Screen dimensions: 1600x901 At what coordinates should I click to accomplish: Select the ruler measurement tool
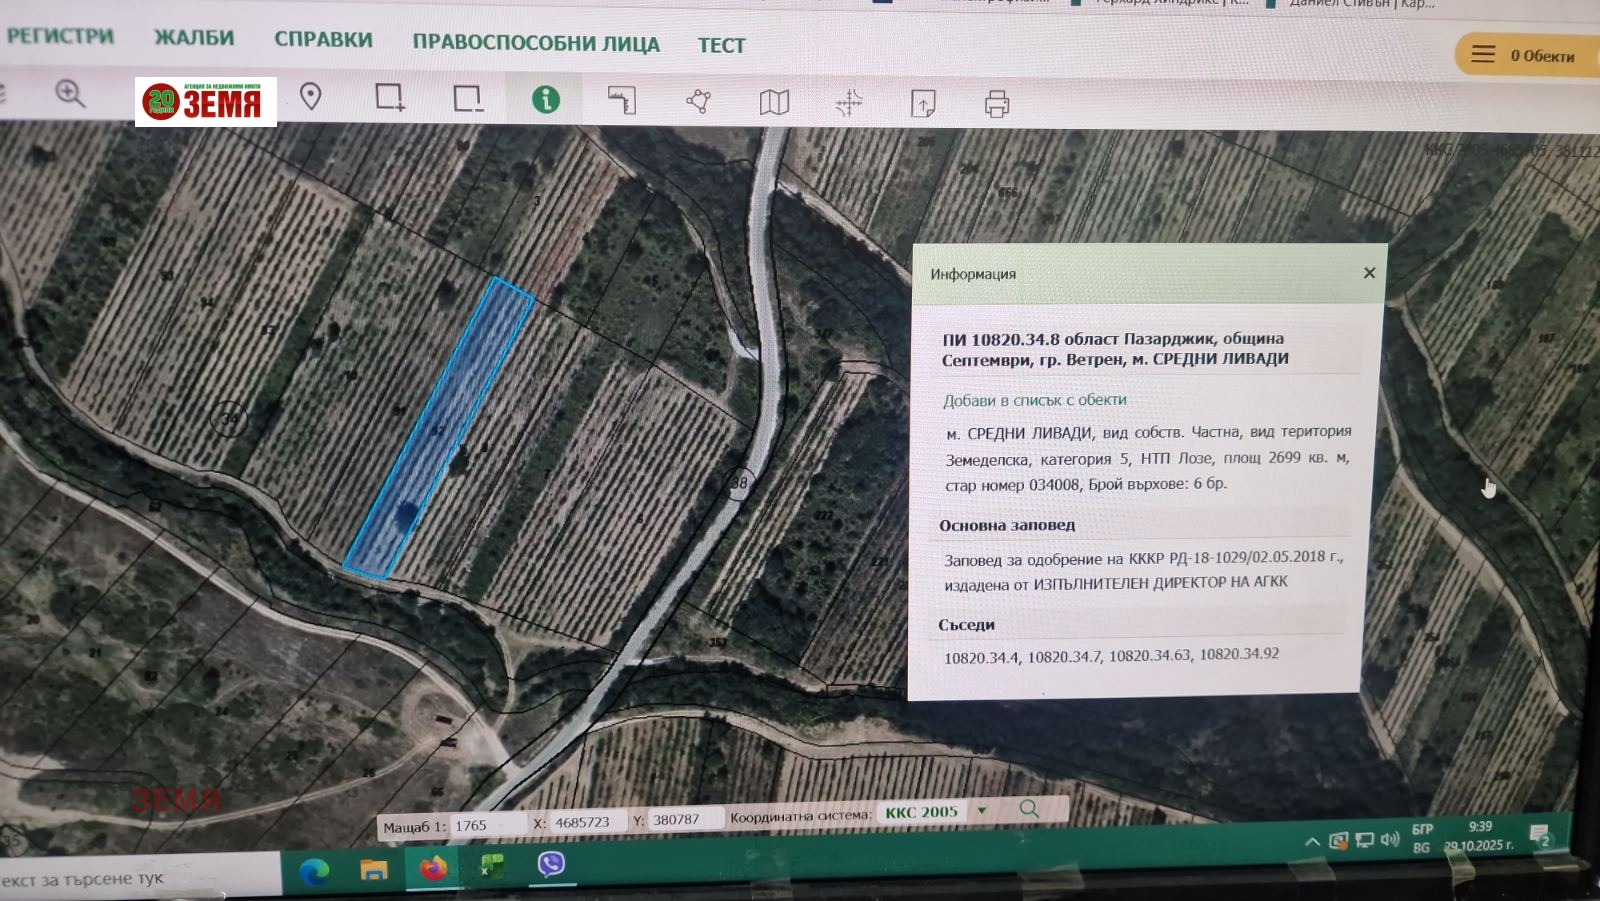(x=622, y=100)
